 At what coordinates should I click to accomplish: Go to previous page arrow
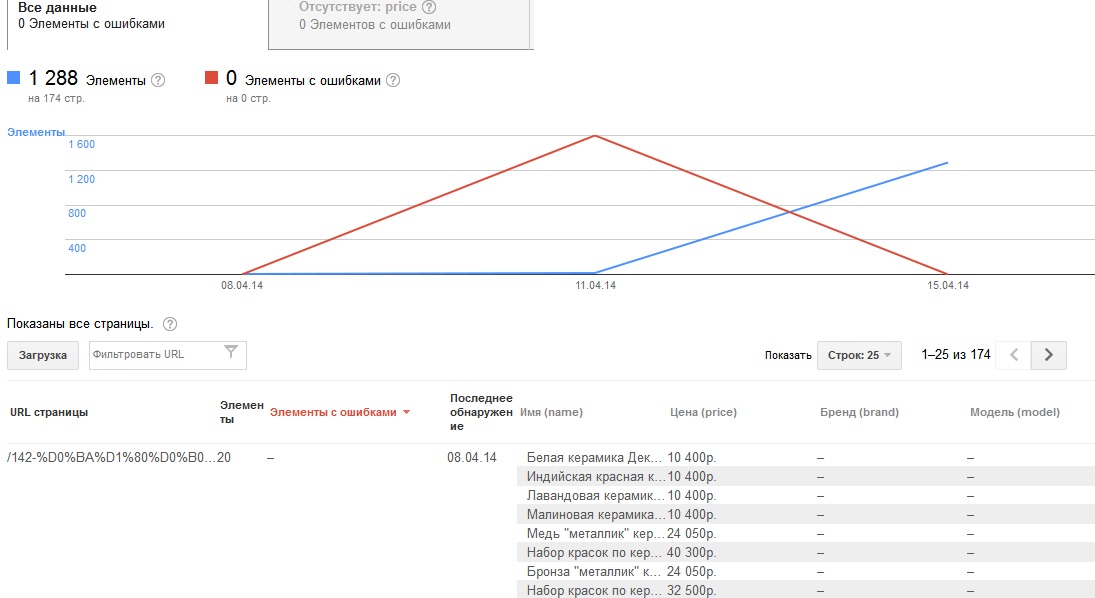coord(1013,355)
